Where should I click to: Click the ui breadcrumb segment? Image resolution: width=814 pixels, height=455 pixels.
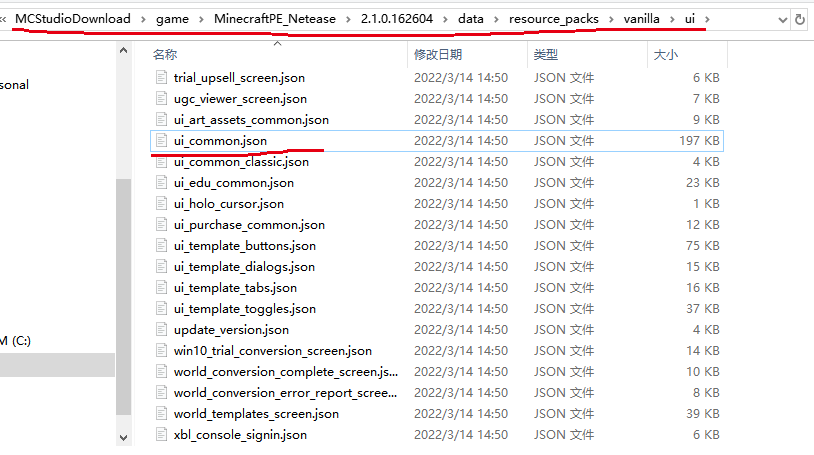click(689, 19)
